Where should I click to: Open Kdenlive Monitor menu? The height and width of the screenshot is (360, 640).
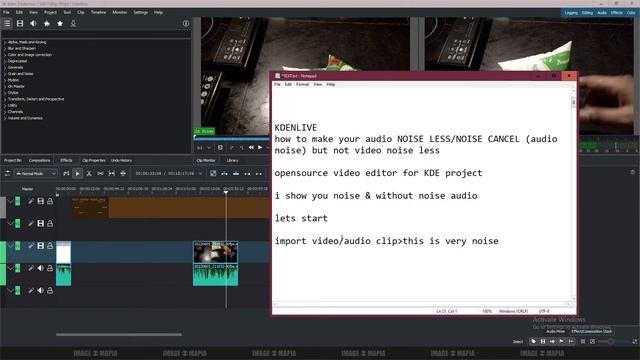tap(120, 12)
